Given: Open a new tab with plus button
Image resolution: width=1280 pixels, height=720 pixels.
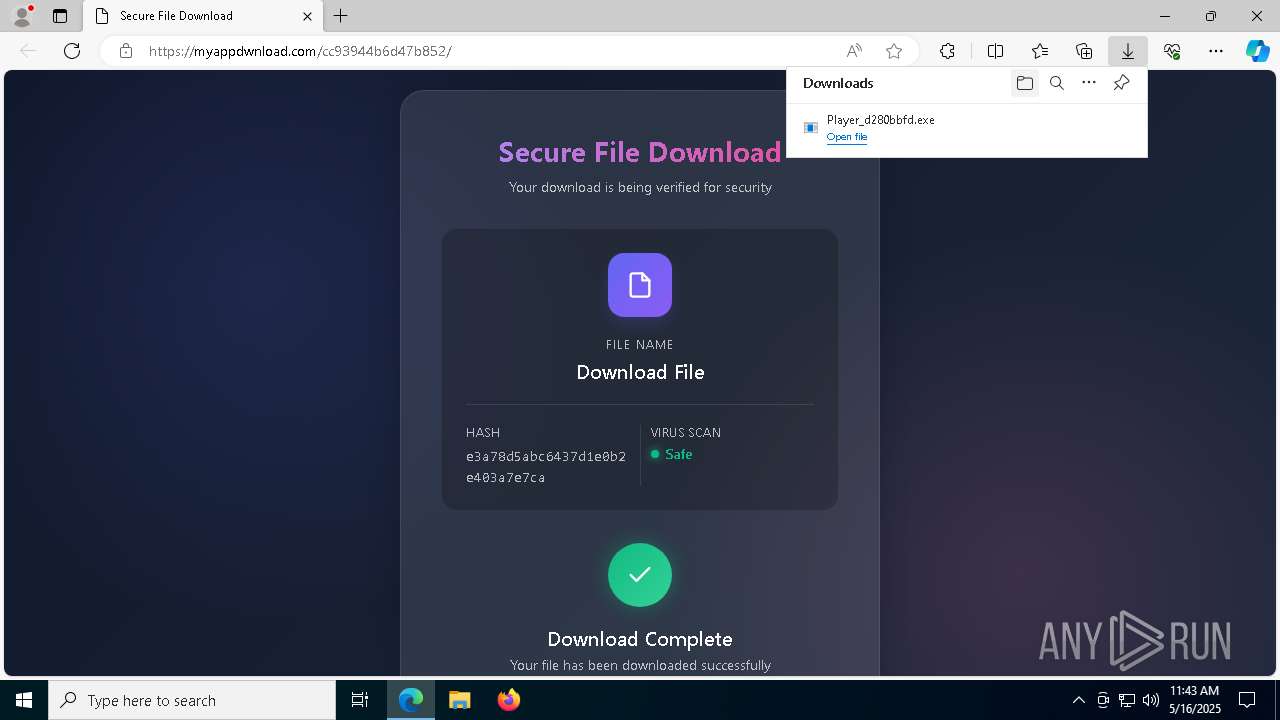Looking at the screenshot, I should pyautogui.click(x=341, y=16).
